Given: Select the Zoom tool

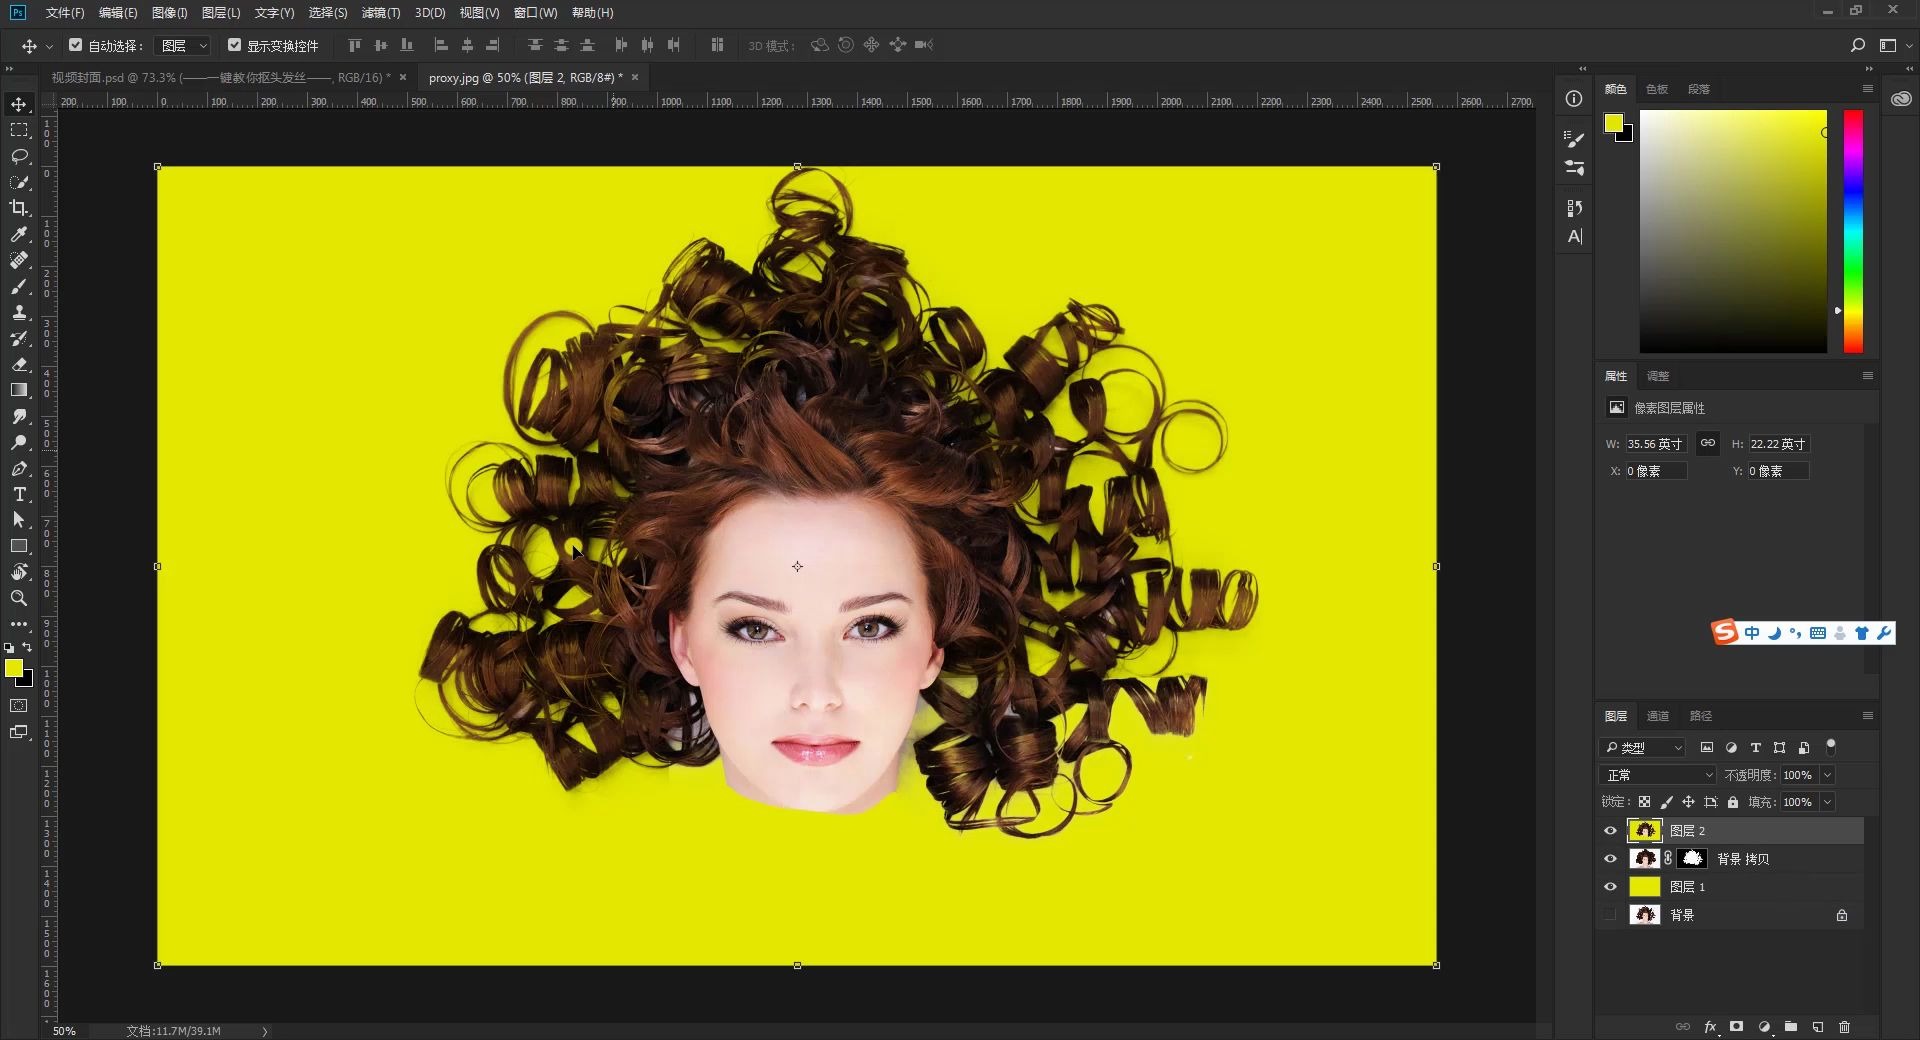Looking at the screenshot, I should tap(19, 598).
